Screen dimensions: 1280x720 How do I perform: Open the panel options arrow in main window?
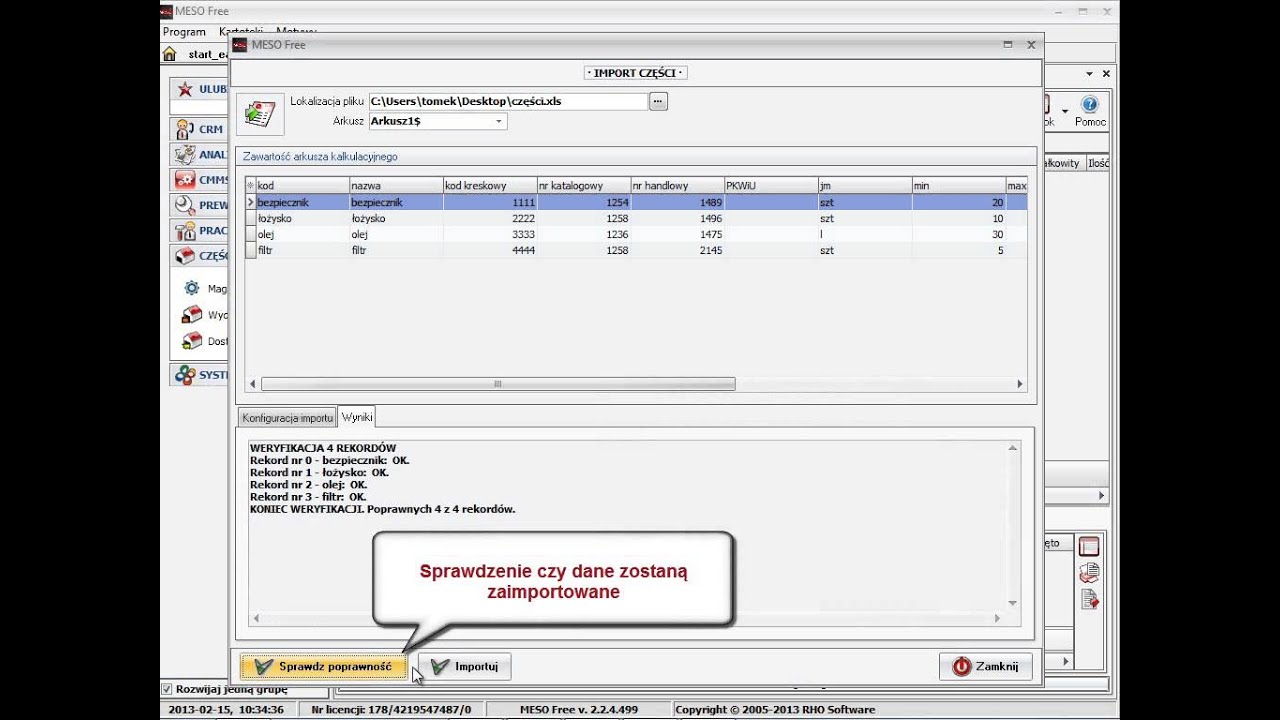pyautogui.click(x=1090, y=74)
